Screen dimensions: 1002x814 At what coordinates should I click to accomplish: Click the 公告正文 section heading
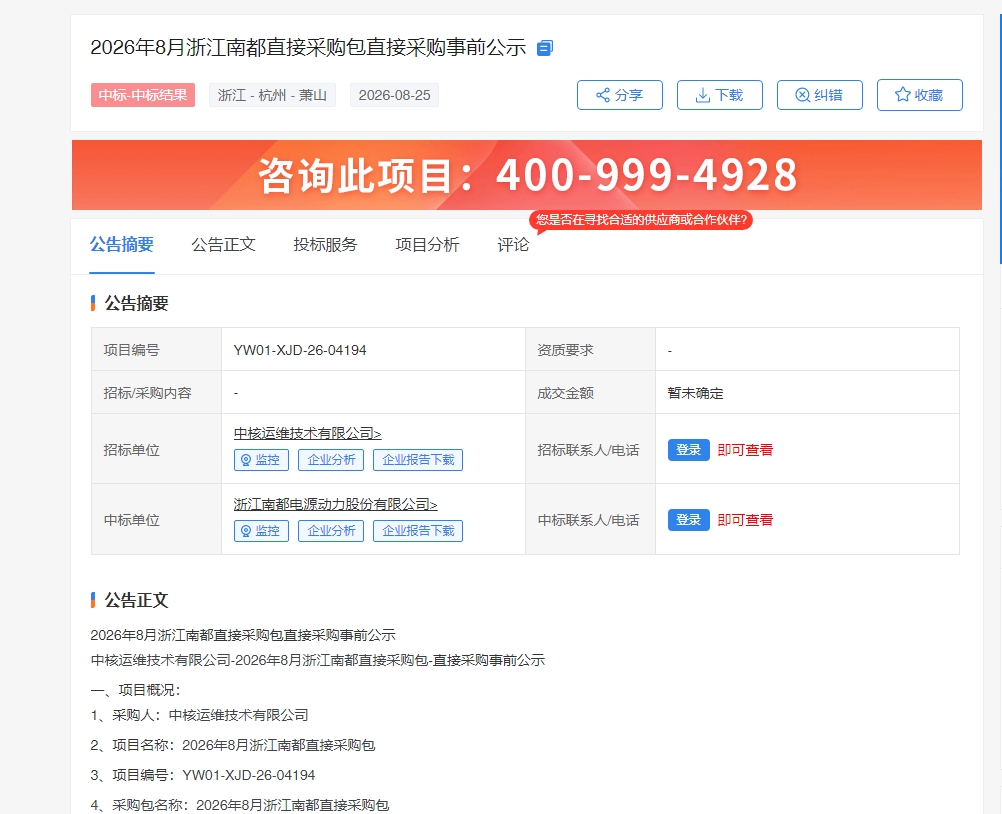[136, 600]
